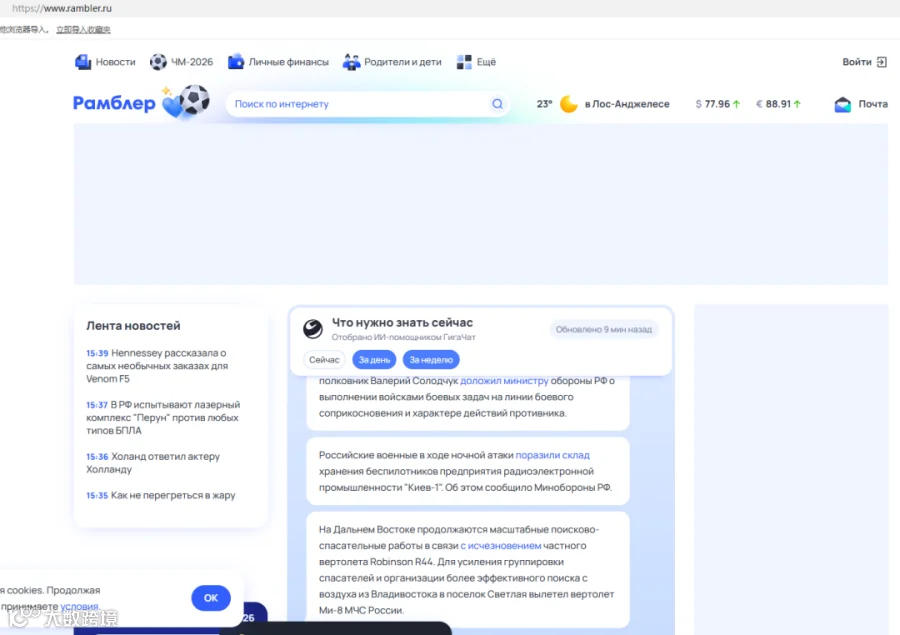Click the ЧМ-2026 soccer ball icon
900x635 pixels.
pyautogui.click(x=158, y=62)
